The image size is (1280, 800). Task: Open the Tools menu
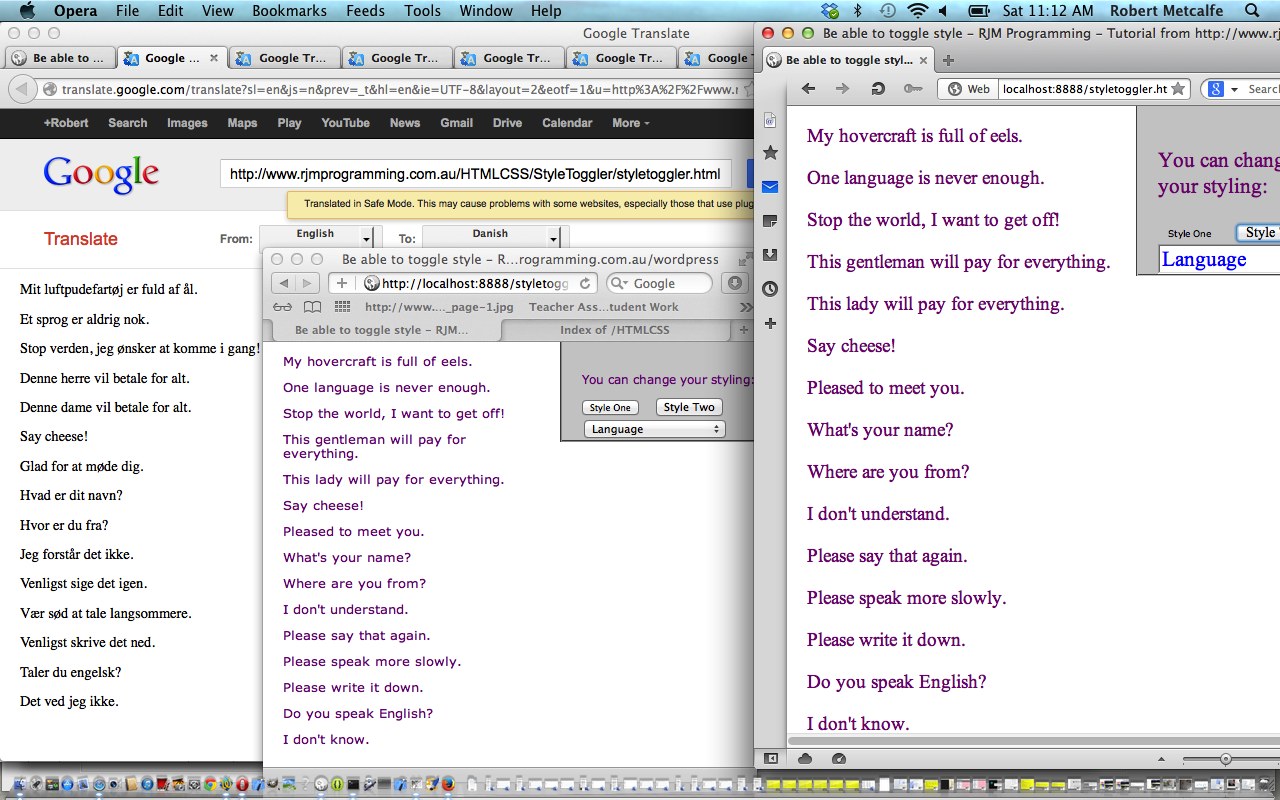coord(423,11)
